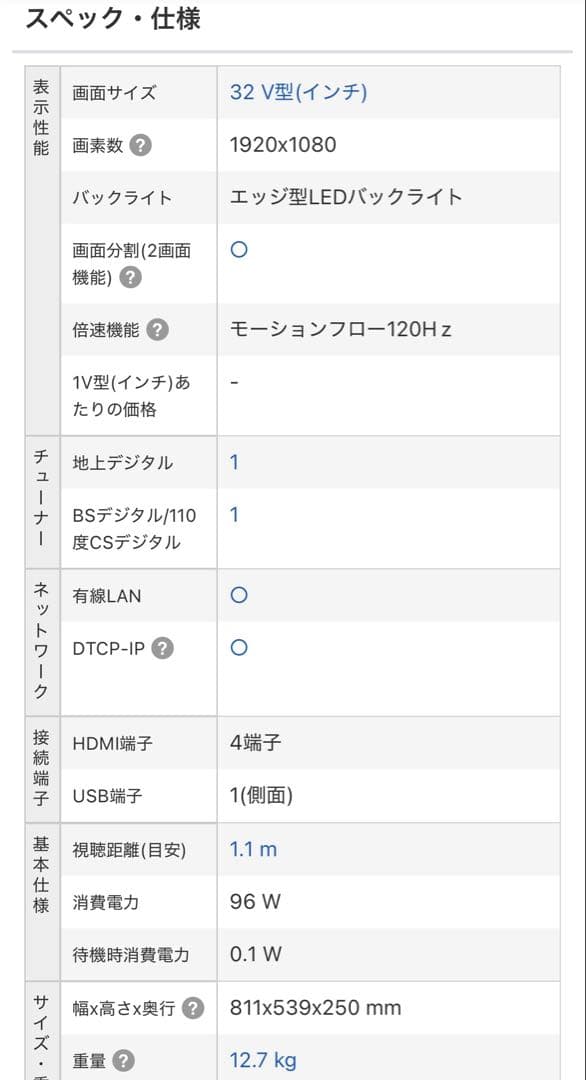This screenshot has width=586, height=1080.
Task: Select the モーションフロー120Hz value
Action: 341,329
